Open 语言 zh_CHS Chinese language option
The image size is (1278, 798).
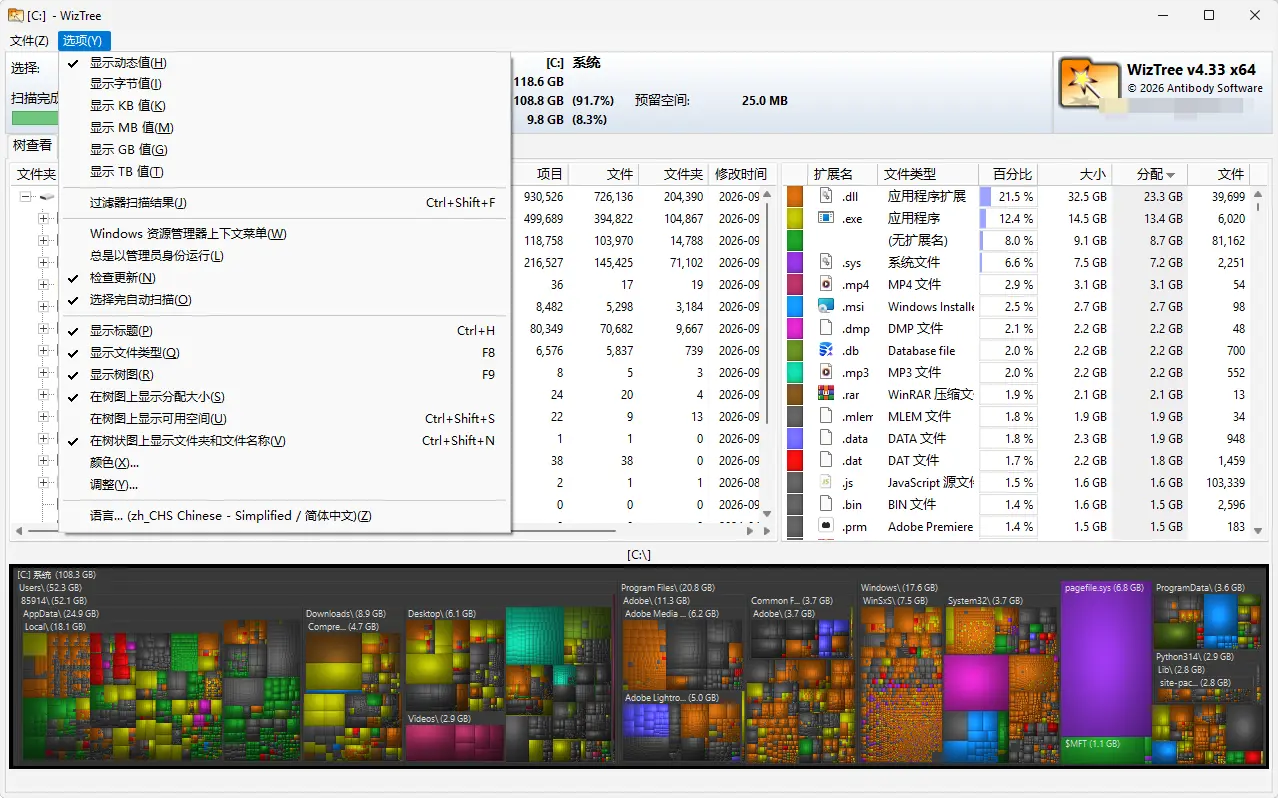tap(285, 516)
